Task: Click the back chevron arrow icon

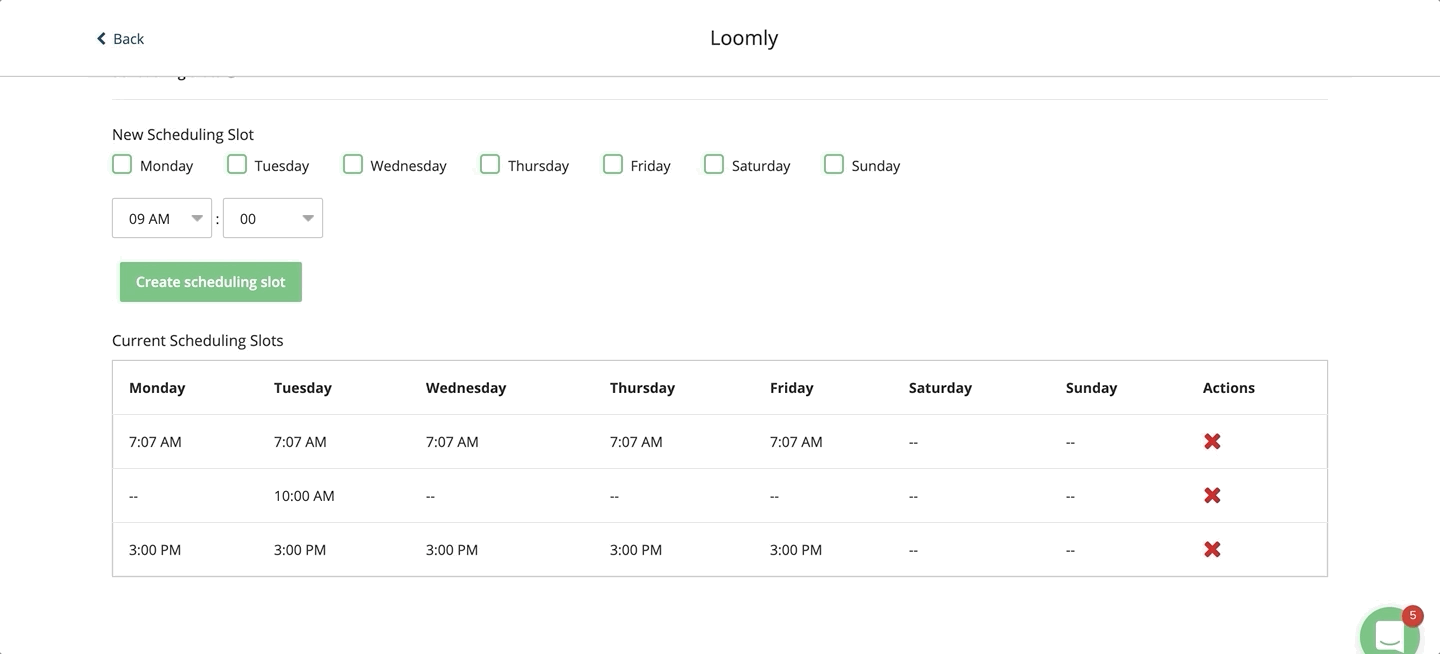Action: coord(100,38)
